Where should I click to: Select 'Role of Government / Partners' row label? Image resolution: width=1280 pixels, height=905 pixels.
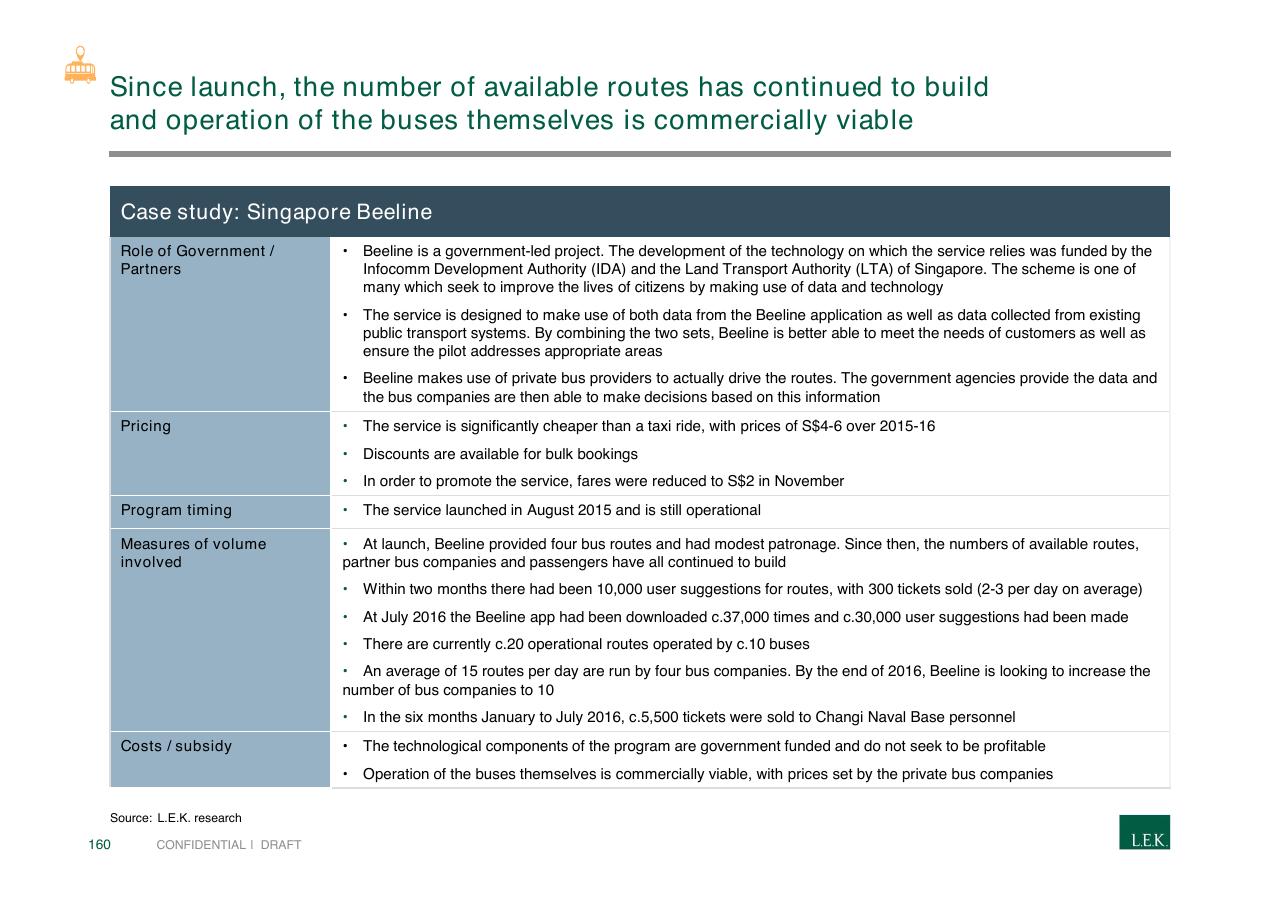197,260
